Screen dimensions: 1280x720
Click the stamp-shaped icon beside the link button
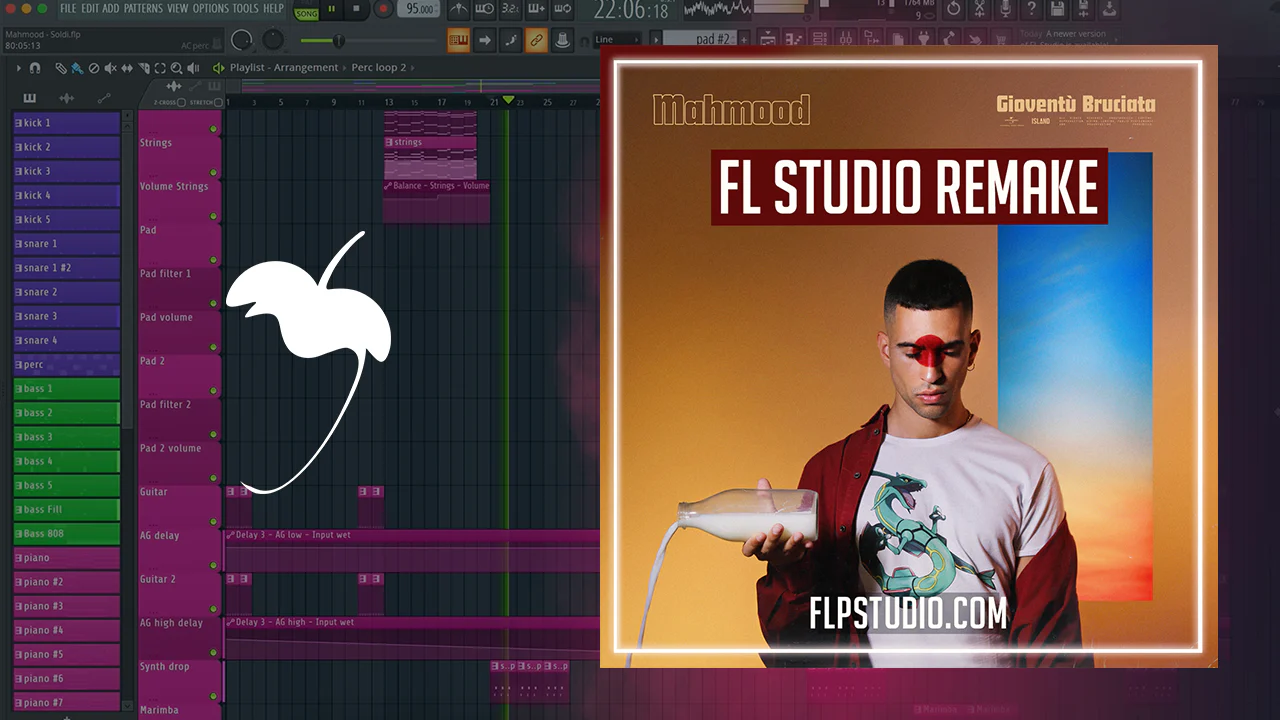[562, 40]
